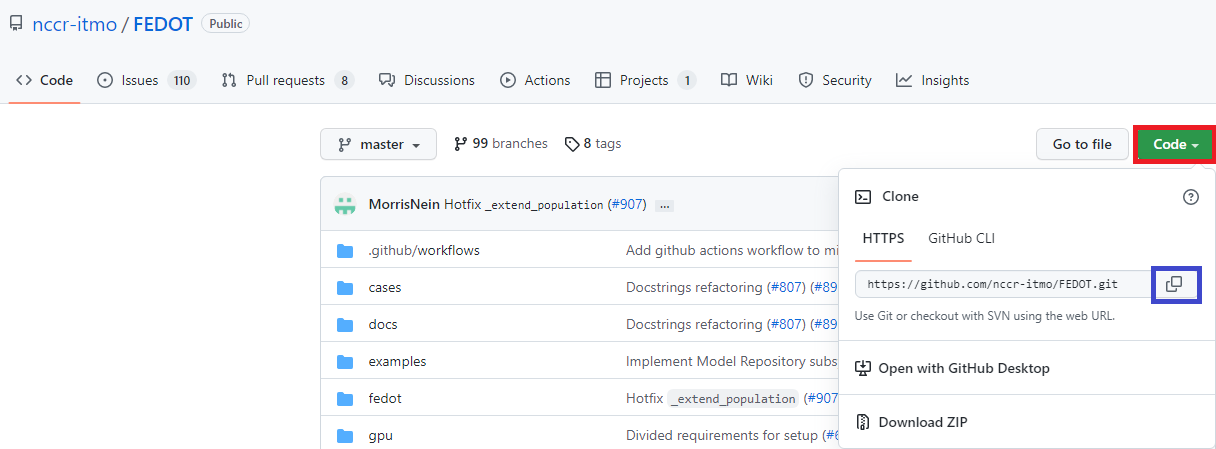
Task: Open the nccr-itmo owner link
Action: [74, 23]
